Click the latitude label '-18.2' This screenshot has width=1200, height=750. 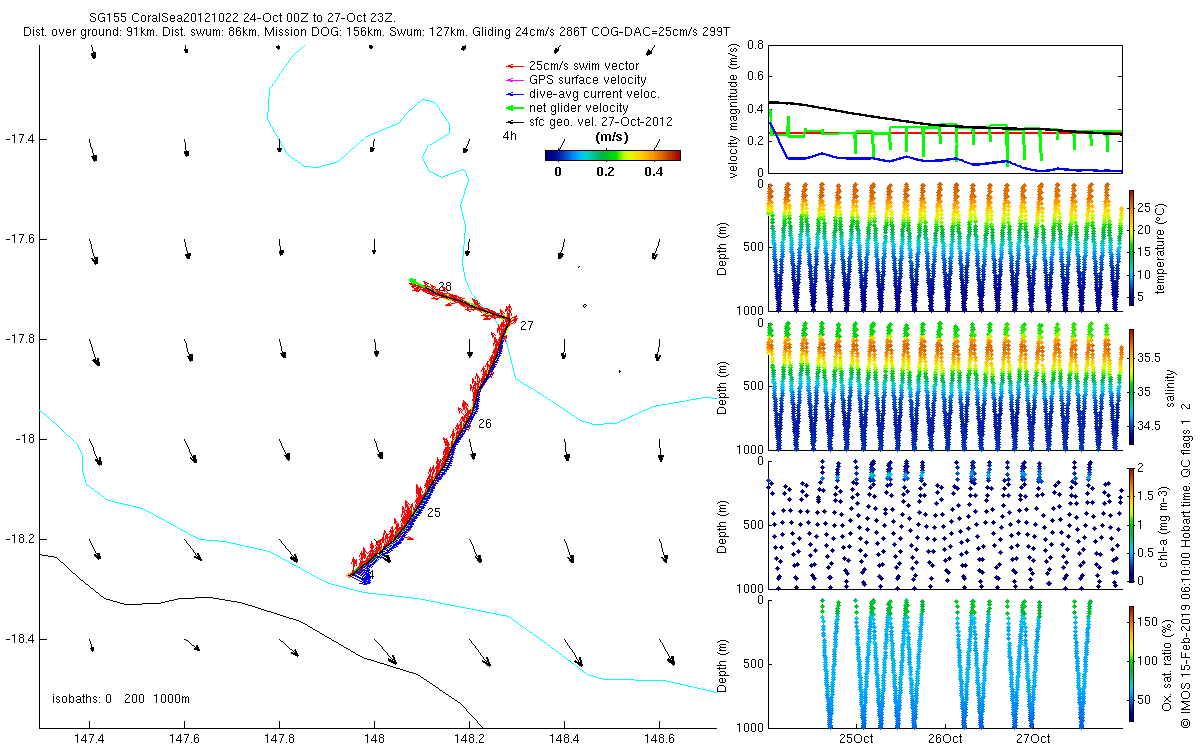(19, 539)
